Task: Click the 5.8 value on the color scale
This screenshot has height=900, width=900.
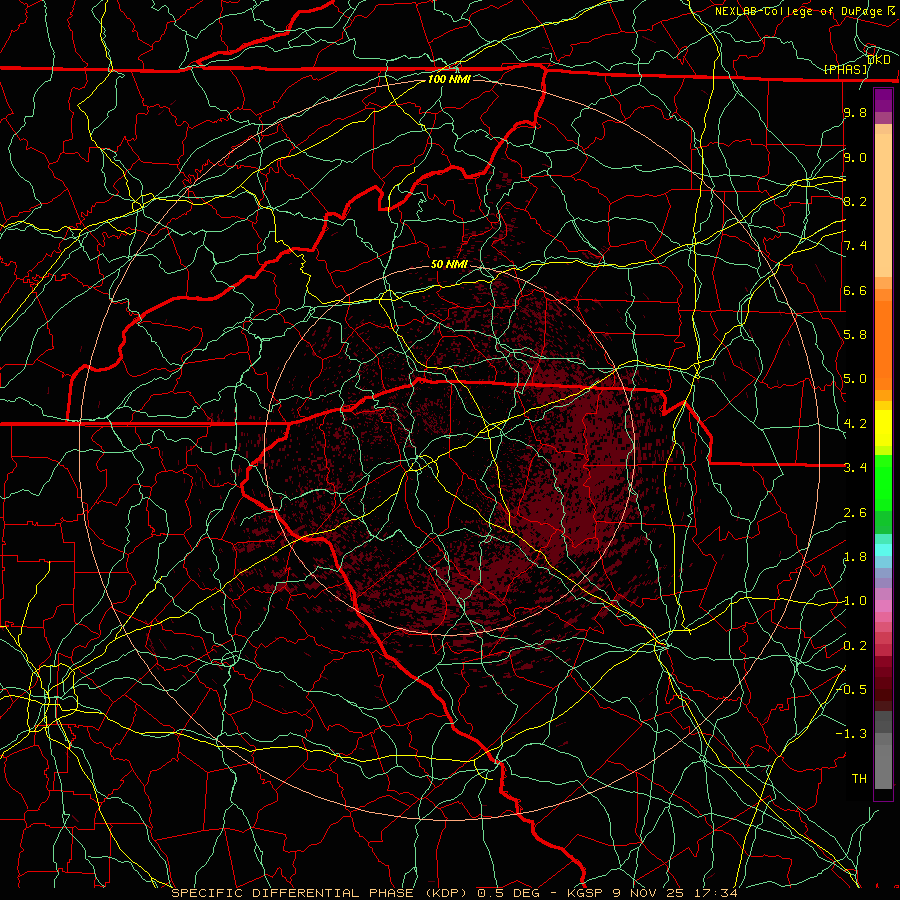Action: point(855,335)
